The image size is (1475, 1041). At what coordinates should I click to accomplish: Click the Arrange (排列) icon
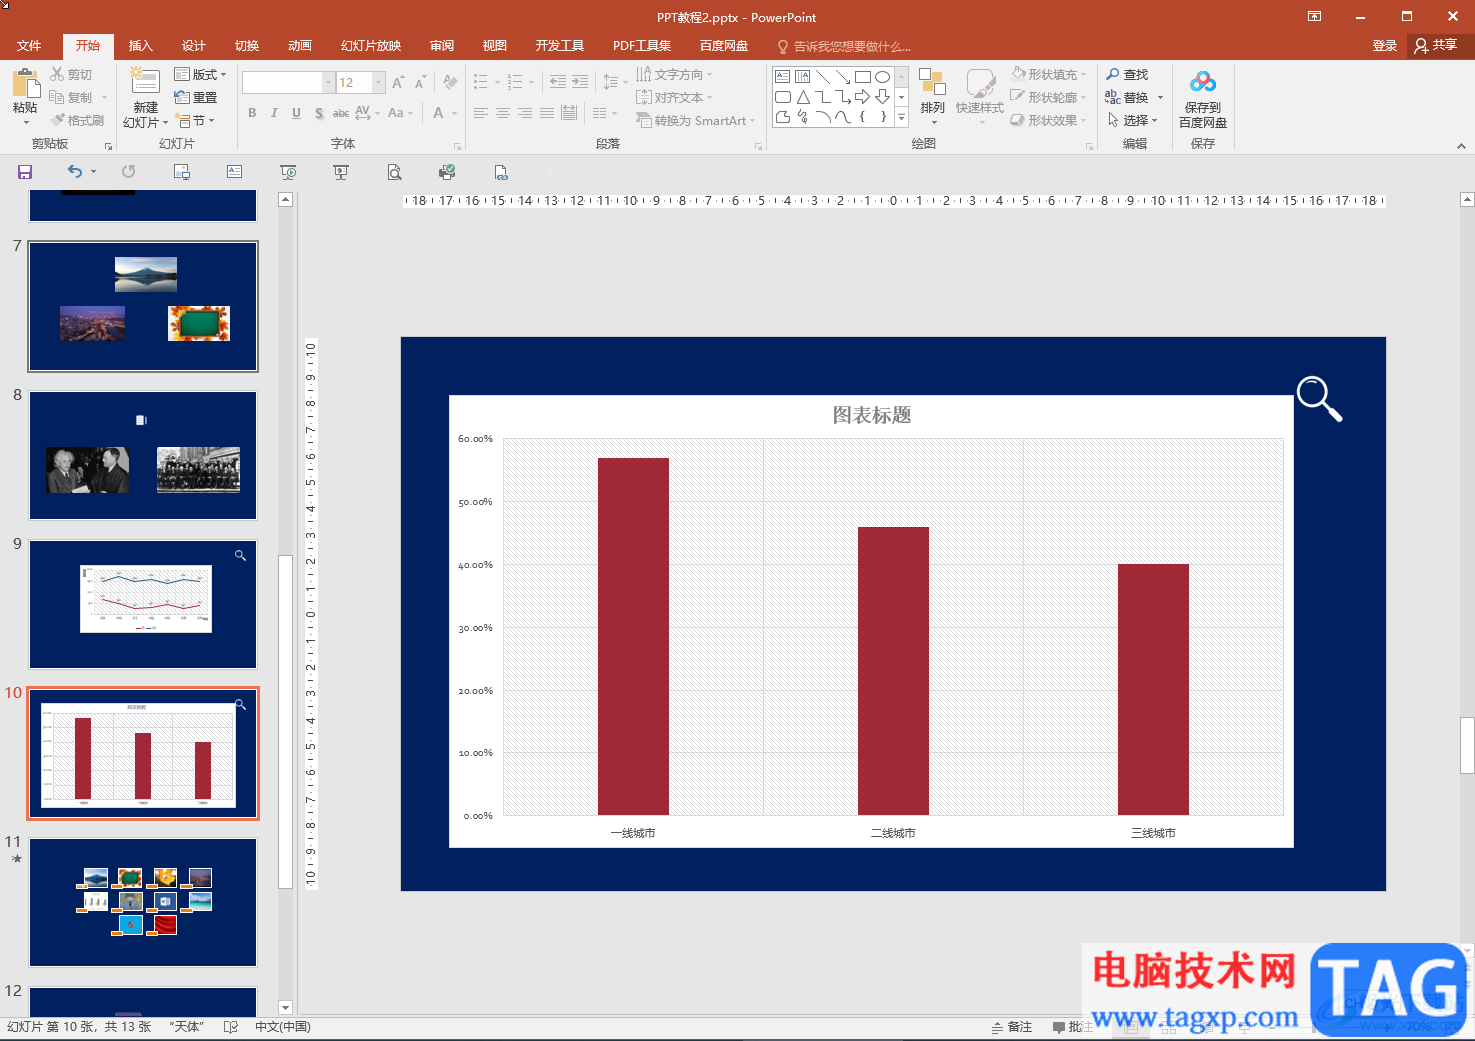tap(932, 83)
